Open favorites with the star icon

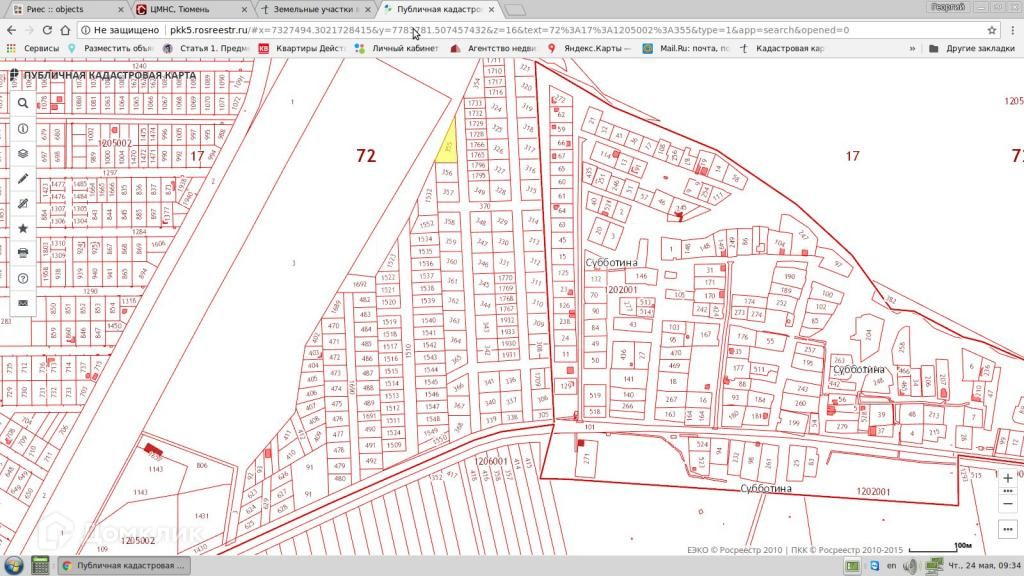22,229
